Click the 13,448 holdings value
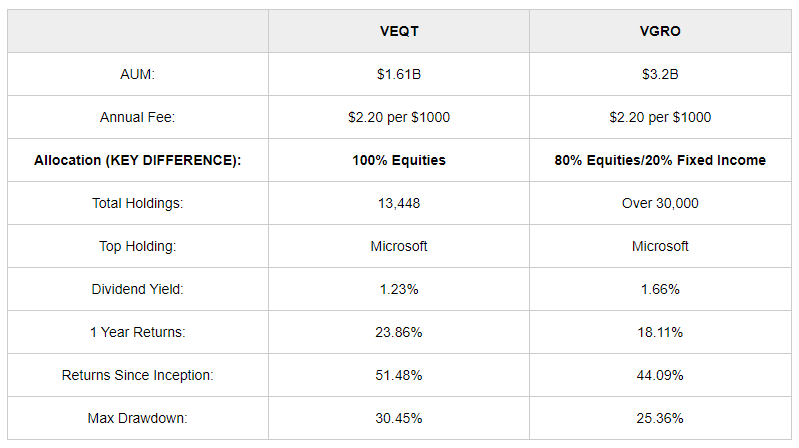 [x=398, y=203]
